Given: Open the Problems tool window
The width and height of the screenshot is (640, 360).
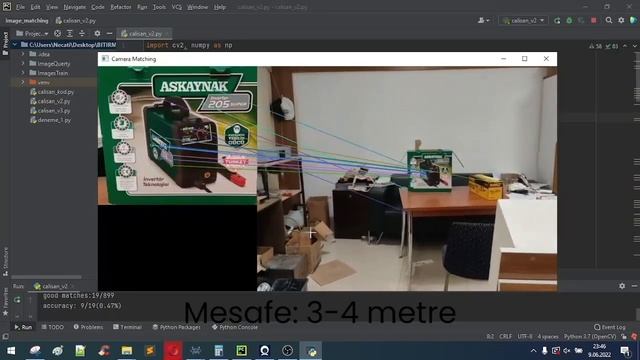Looking at the screenshot, I should pos(89,327).
